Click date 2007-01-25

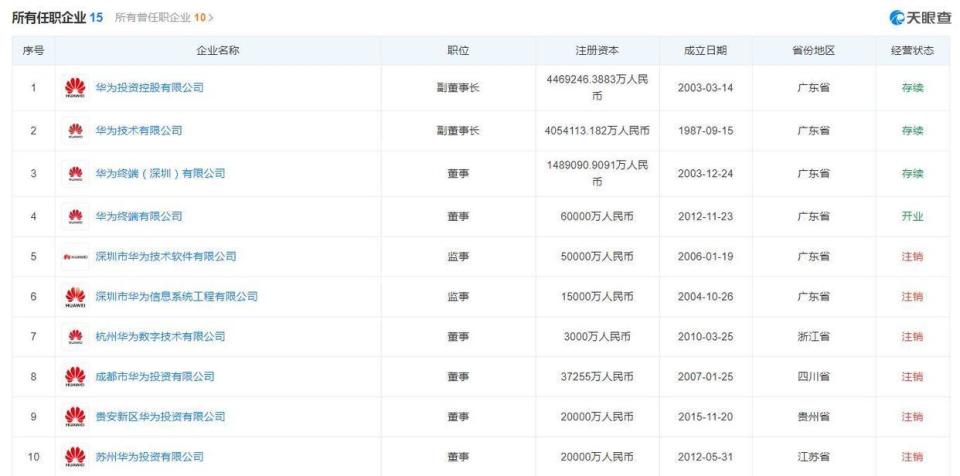point(705,377)
